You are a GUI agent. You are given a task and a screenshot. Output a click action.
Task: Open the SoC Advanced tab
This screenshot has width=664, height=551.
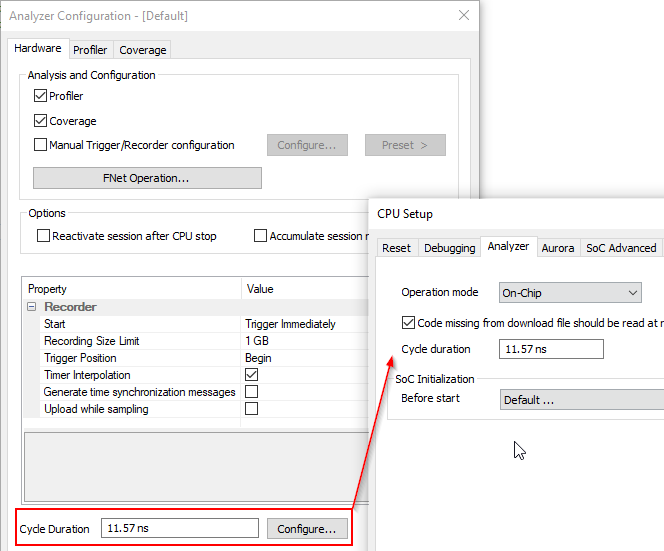click(x=621, y=248)
